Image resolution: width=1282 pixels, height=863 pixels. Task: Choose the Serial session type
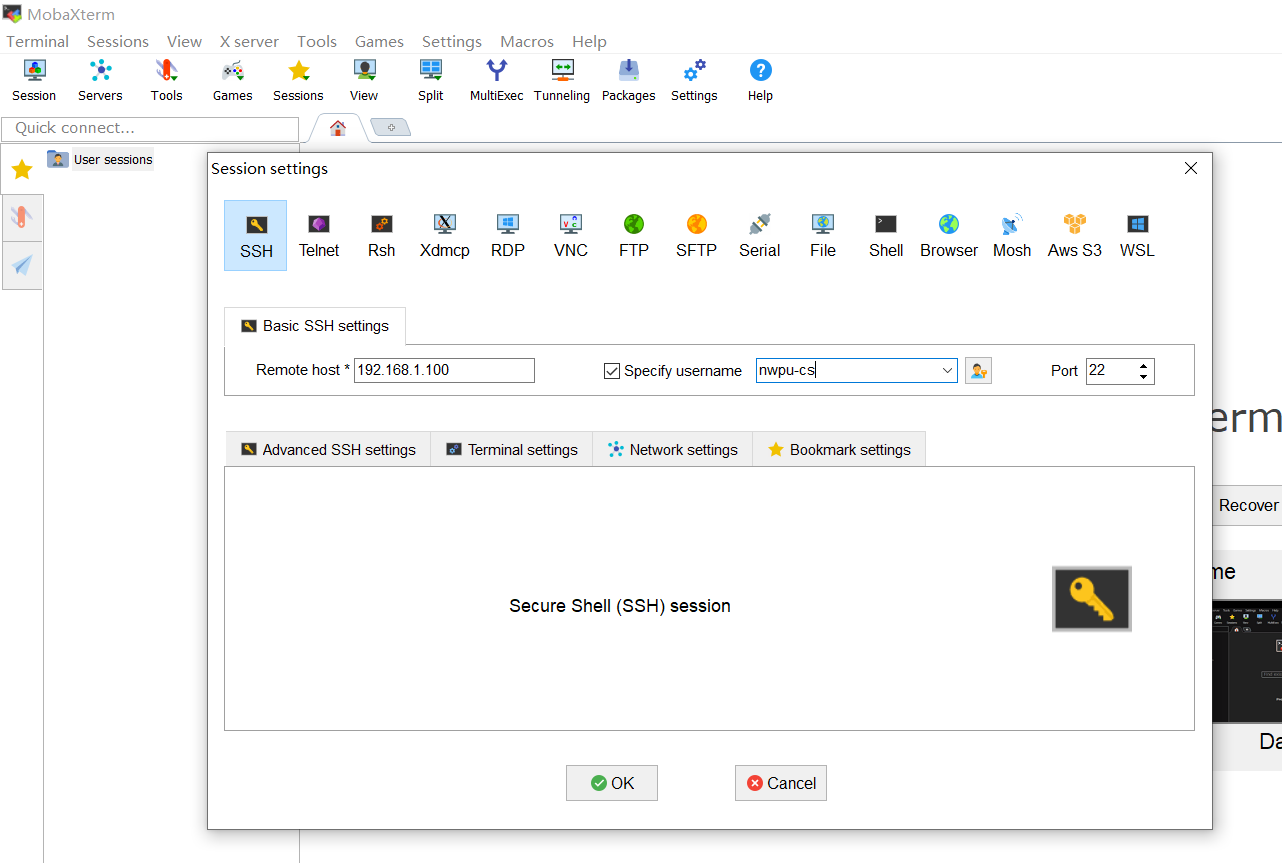tap(760, 236)
